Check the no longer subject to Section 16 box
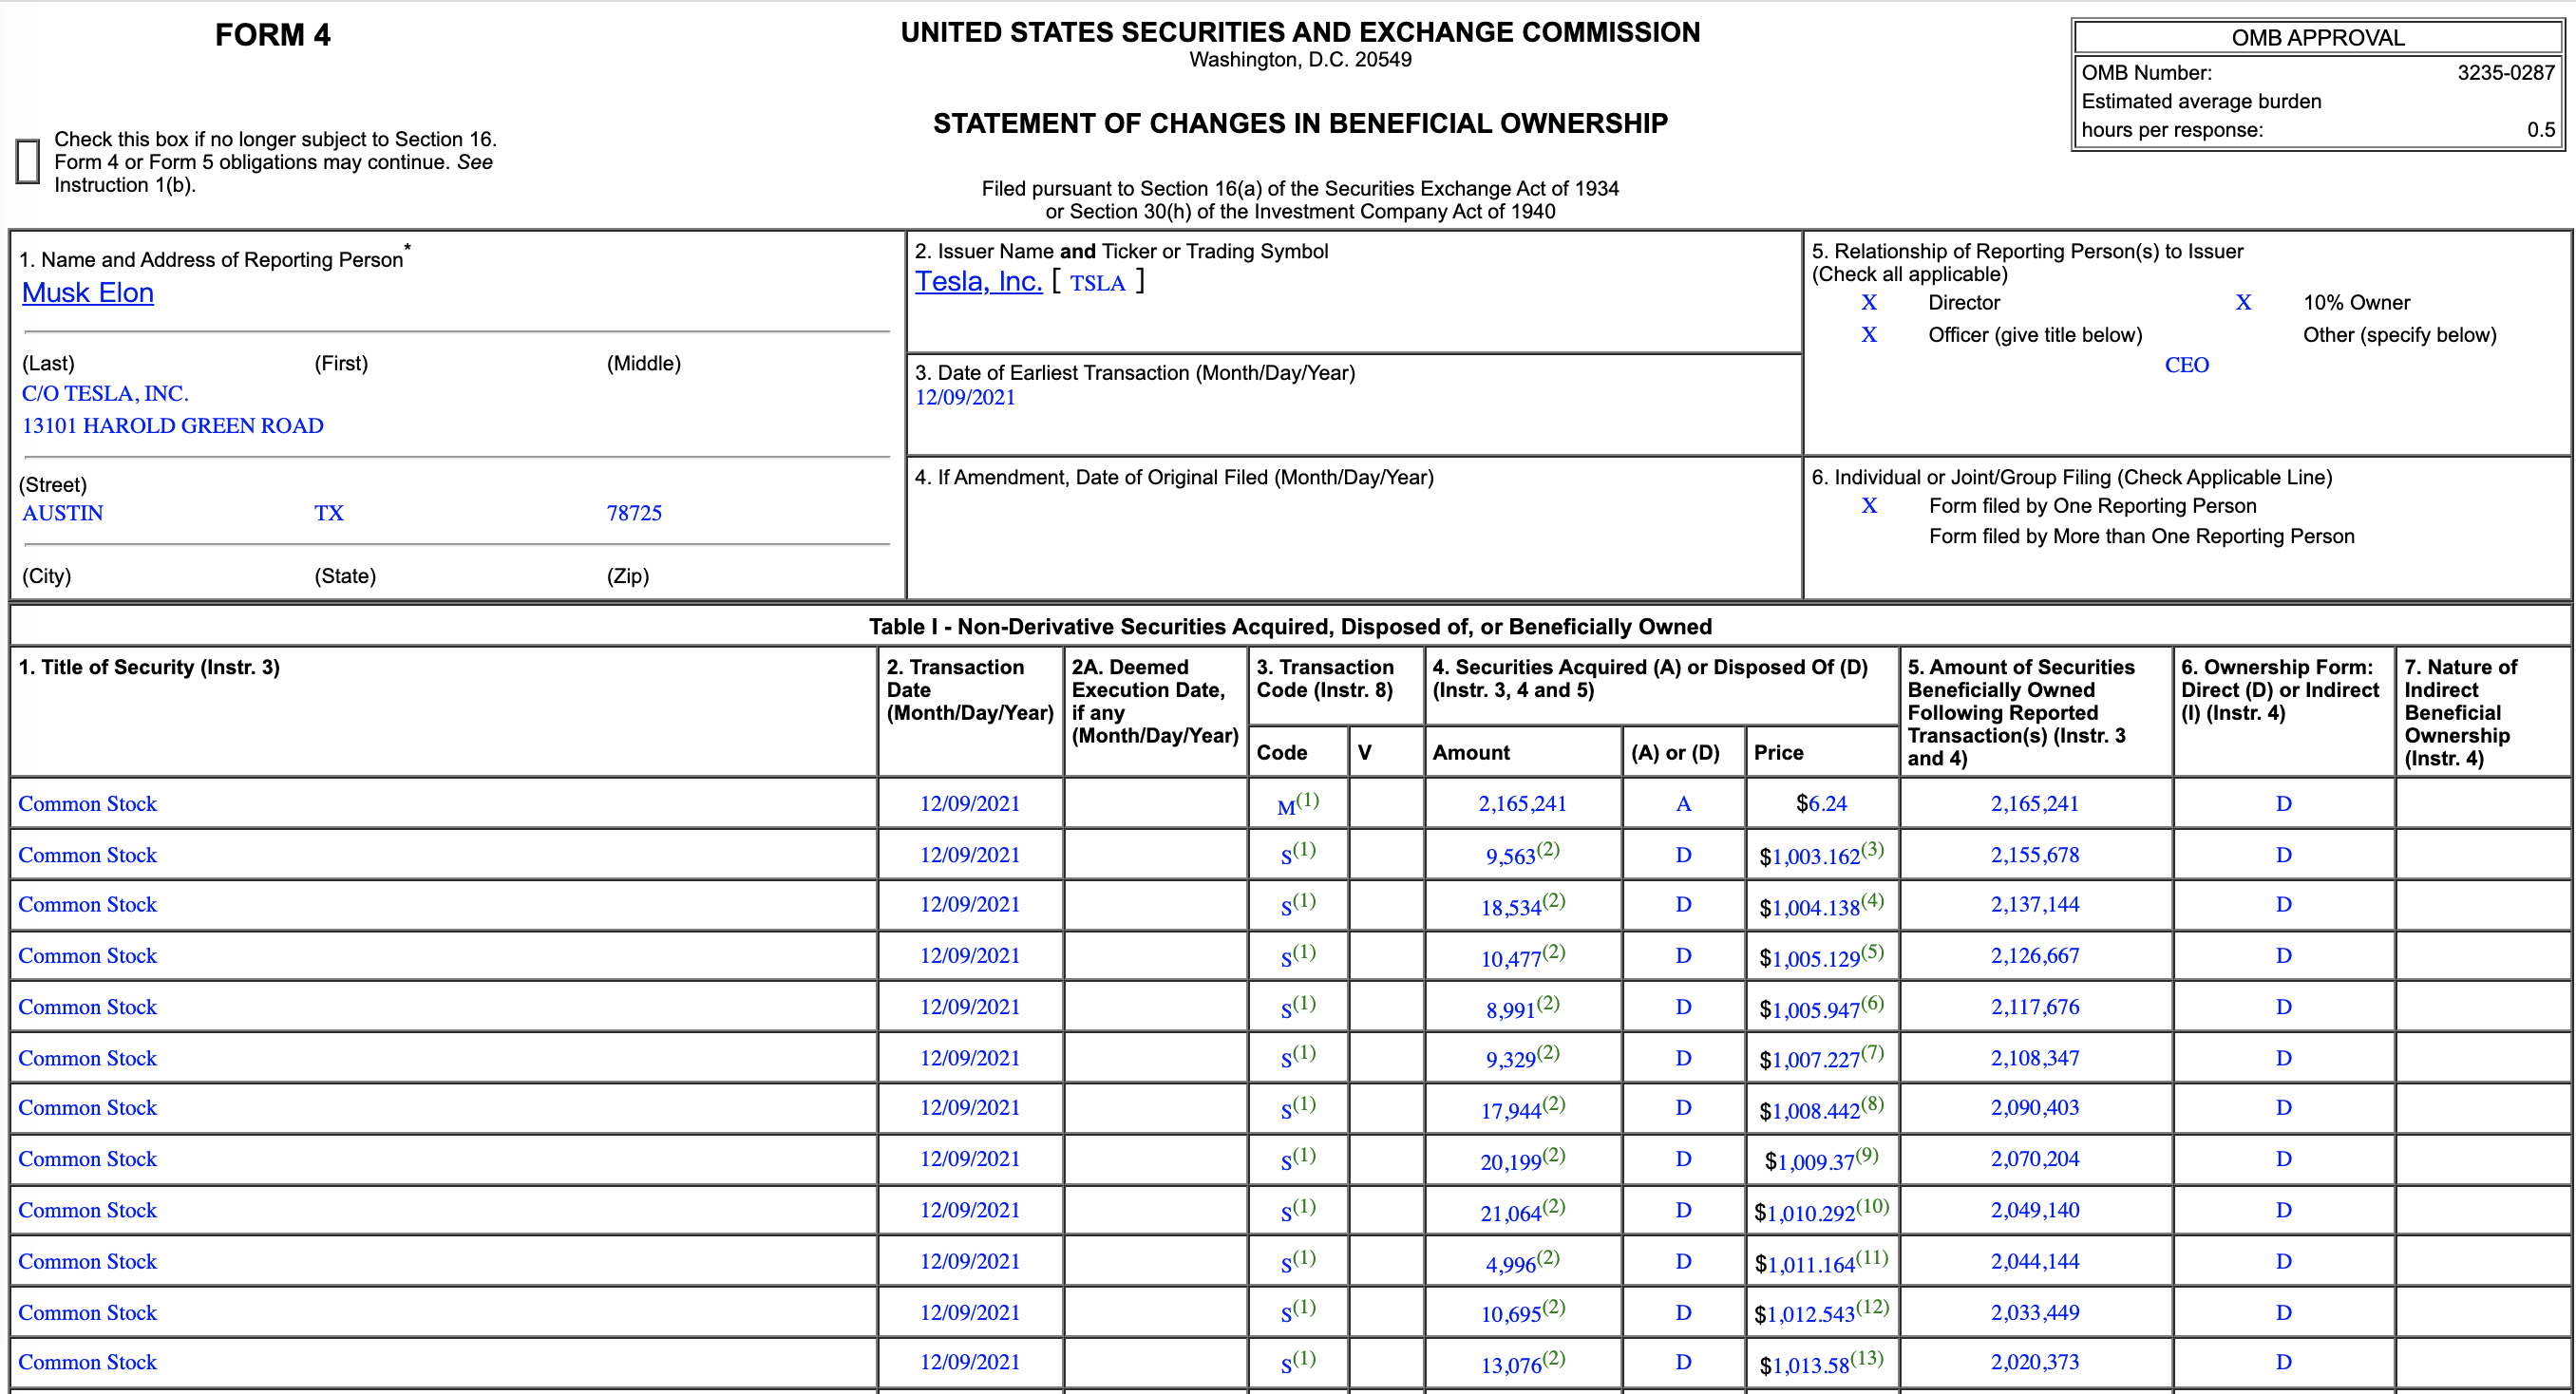The width and height of the screenshot is (2576, 1394). 28,161
